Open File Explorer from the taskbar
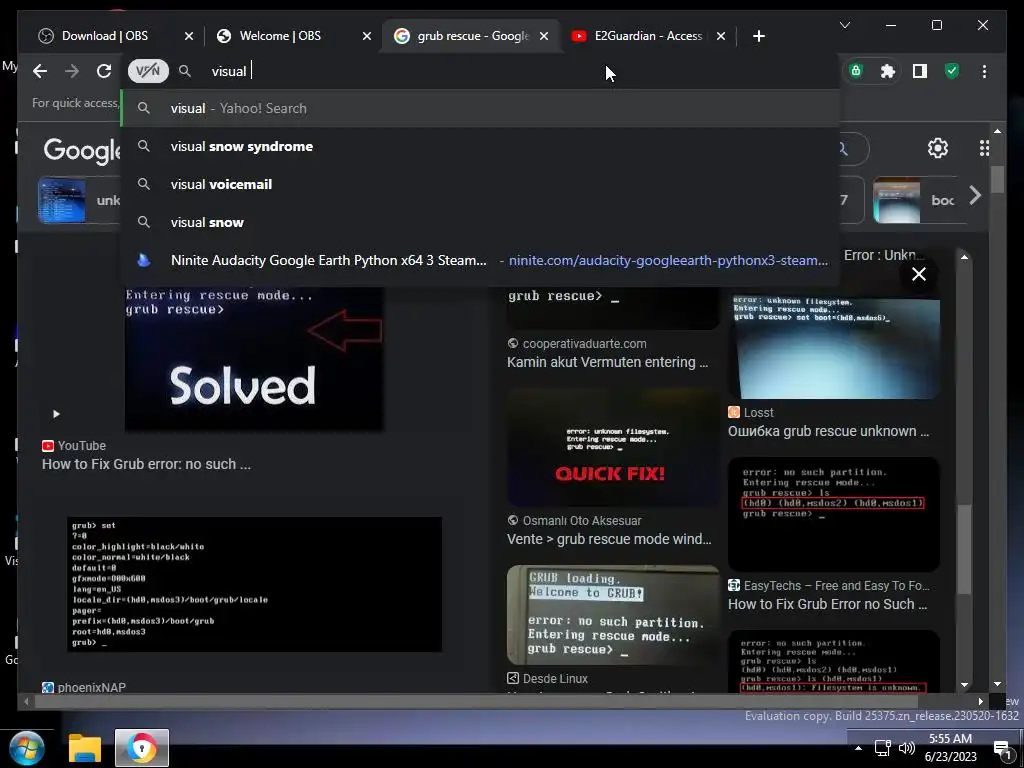Viewport: 1024px width, 768px height. [x=85, y=748]
